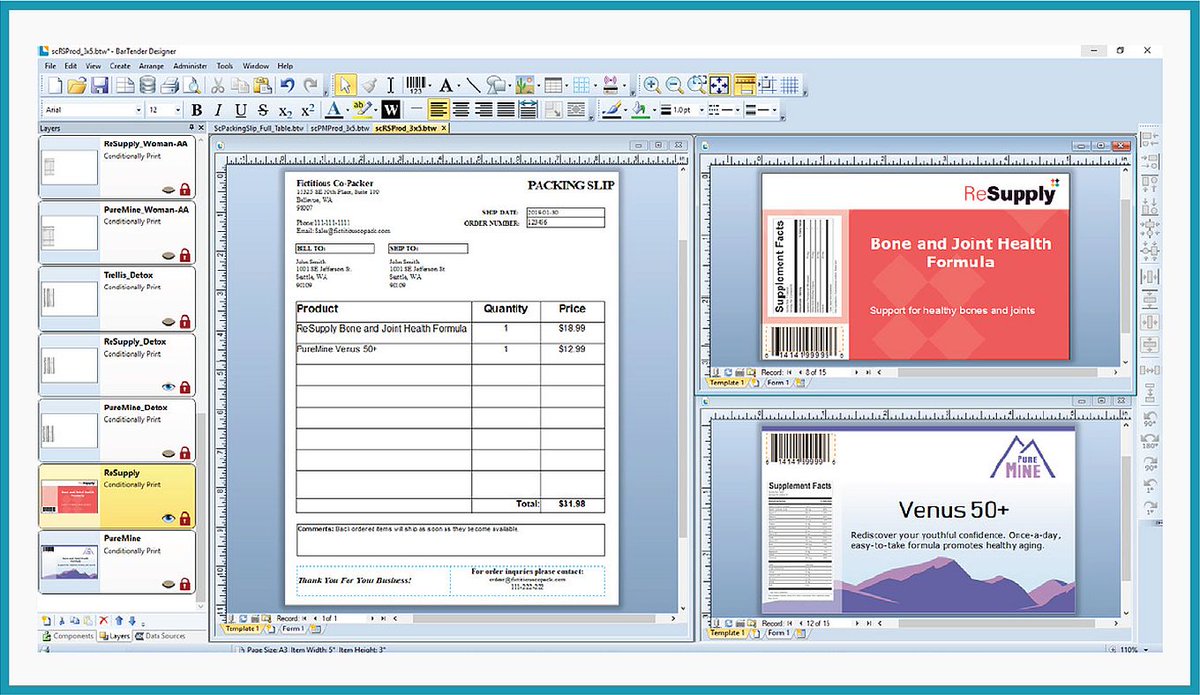The width and height of the screenshot is (1200, 695).
Task: Move layer down with blue arrow
Action: point(132,620)
